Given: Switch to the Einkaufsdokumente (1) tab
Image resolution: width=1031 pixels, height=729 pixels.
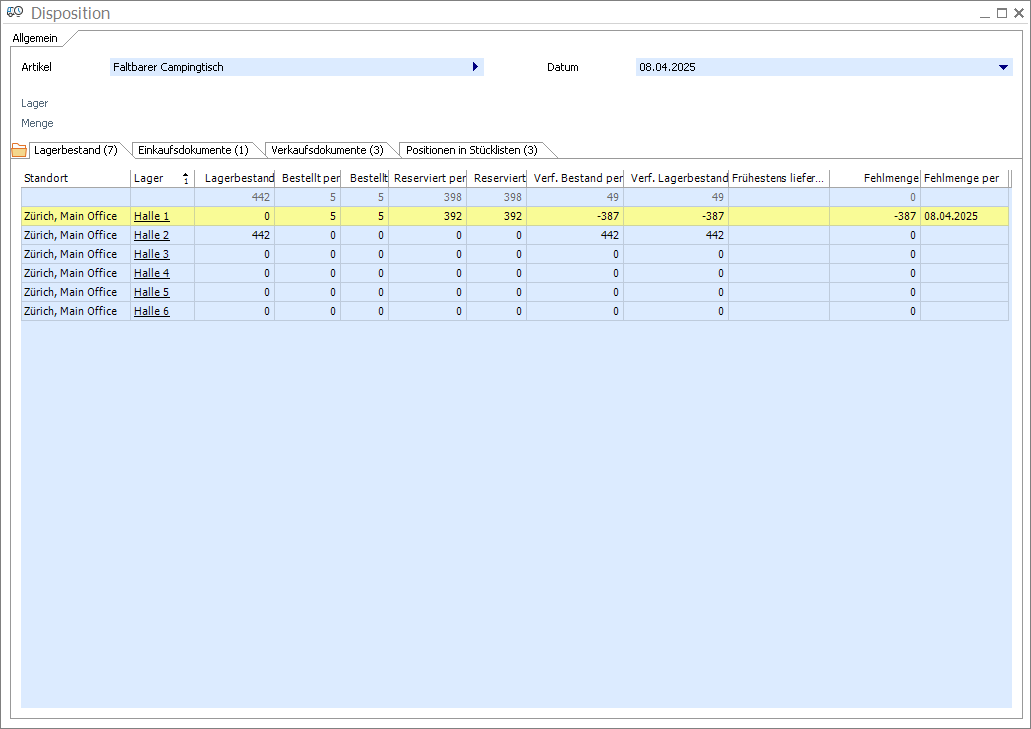Looking at the screenshot, I should pos(193,150).
